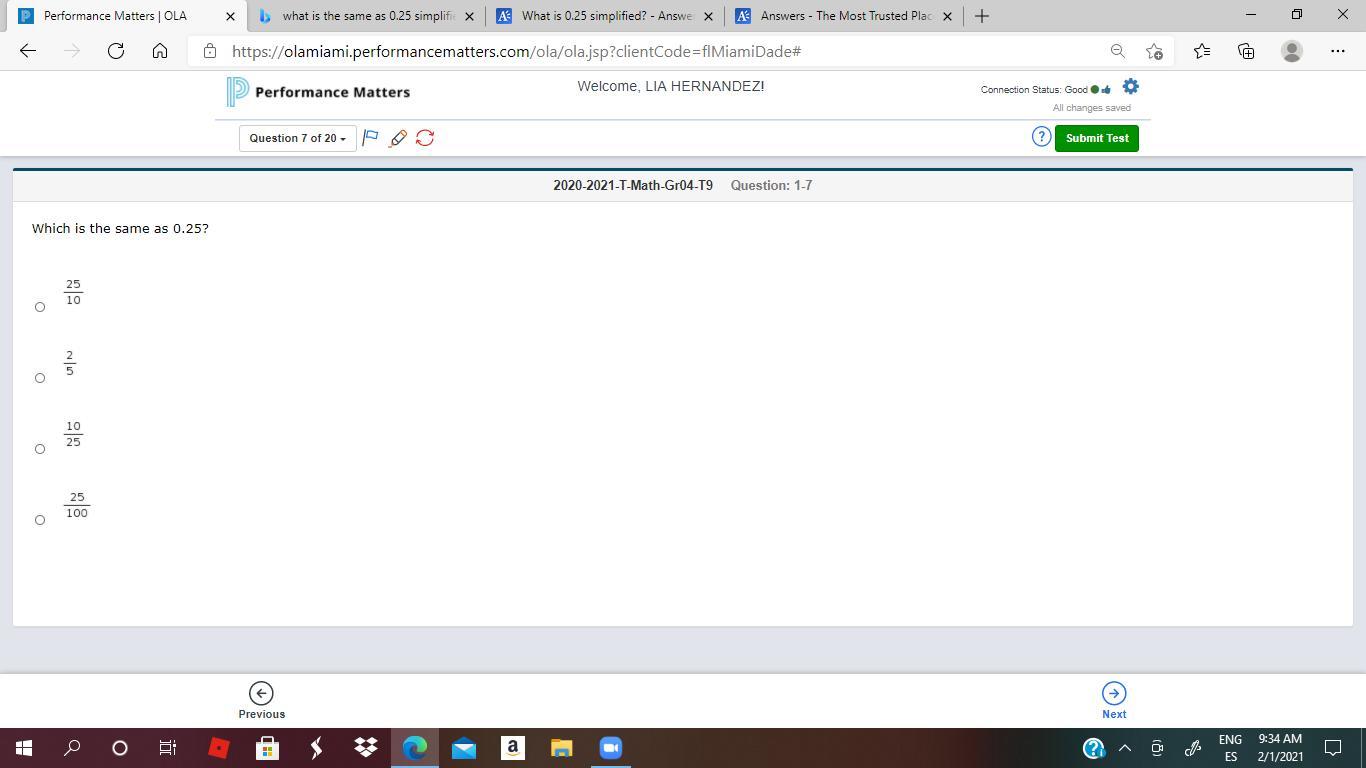Select the answer 25/10

point(40,307)
